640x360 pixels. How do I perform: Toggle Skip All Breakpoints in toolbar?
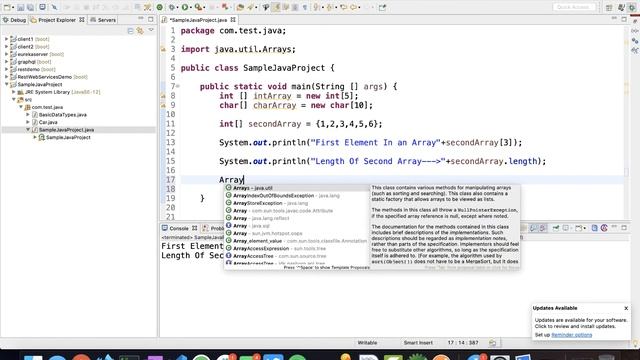[54, 7]
